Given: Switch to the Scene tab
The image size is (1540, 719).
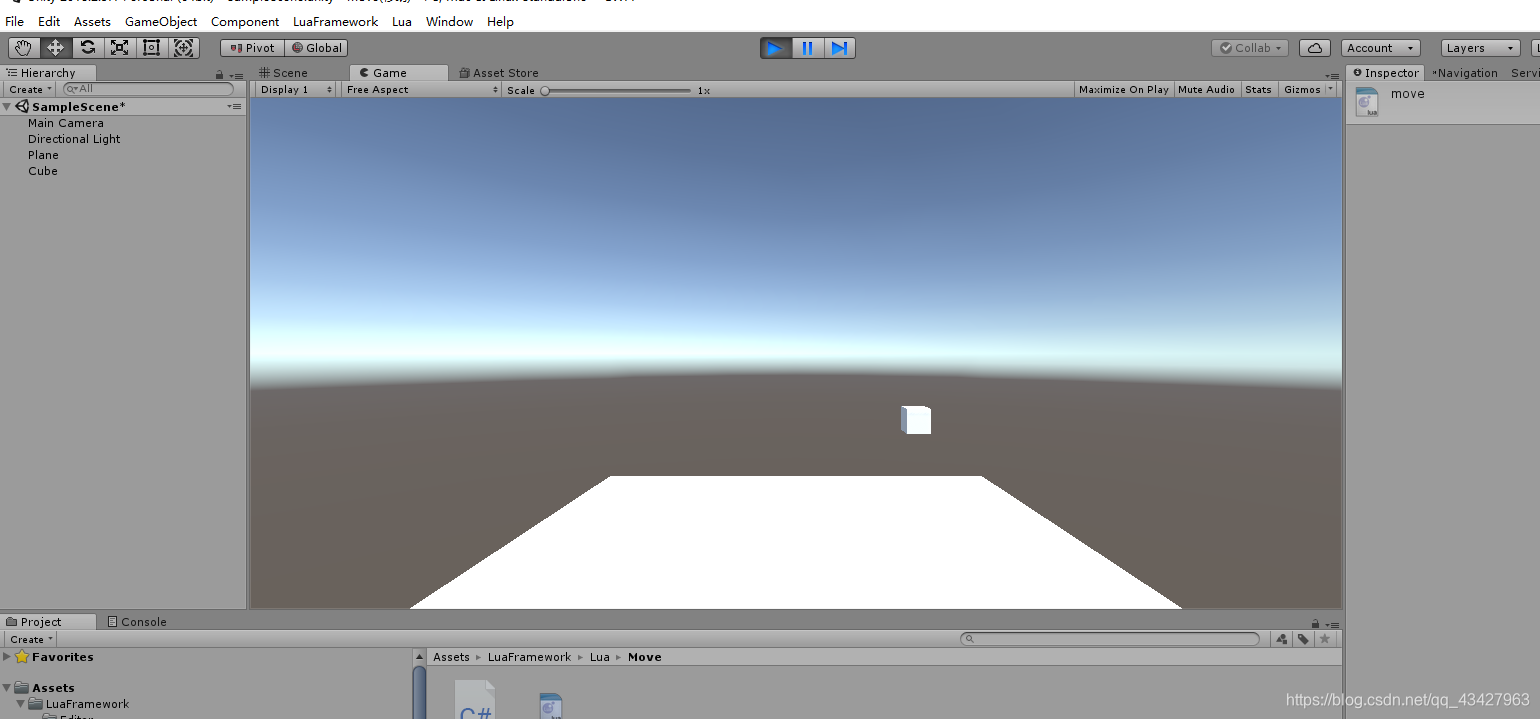Looking at the screenshot, I should (284, 73).
